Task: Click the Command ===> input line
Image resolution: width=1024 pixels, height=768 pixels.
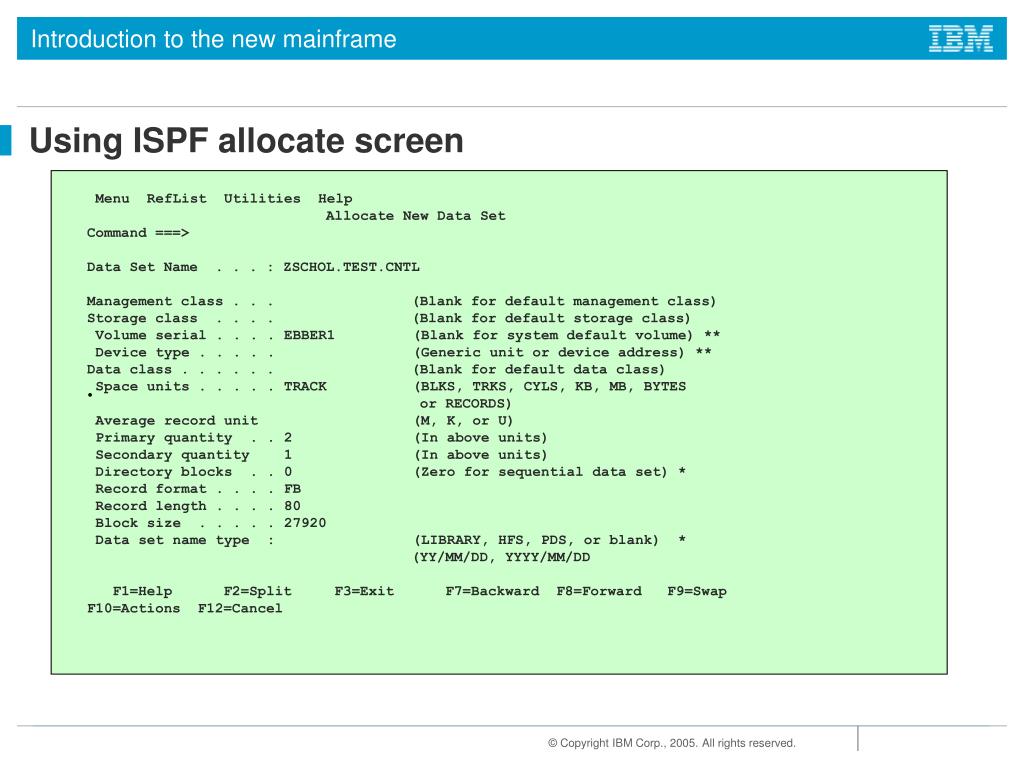Action: 138,233
